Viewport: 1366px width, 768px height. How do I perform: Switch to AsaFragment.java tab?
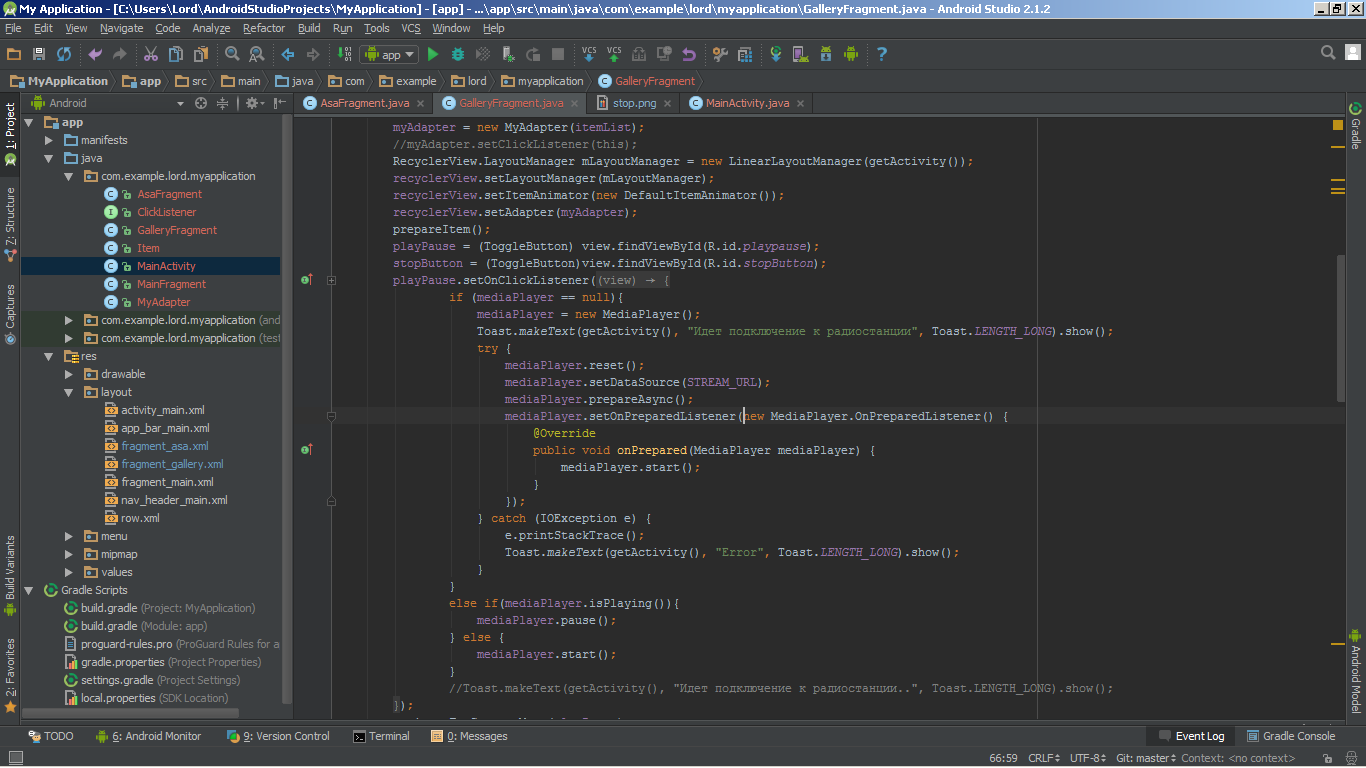click(364, 103)
